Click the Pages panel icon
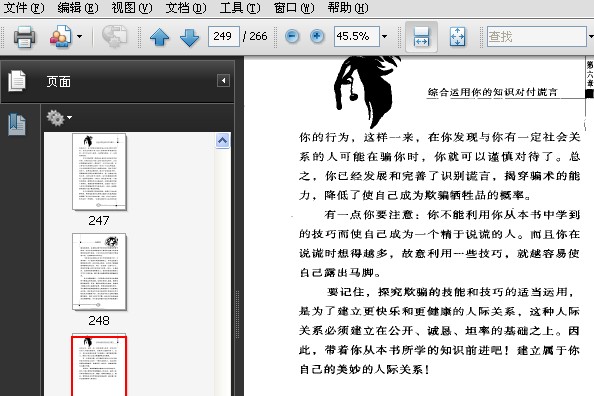The image size is (594, 396). (17, 81)
